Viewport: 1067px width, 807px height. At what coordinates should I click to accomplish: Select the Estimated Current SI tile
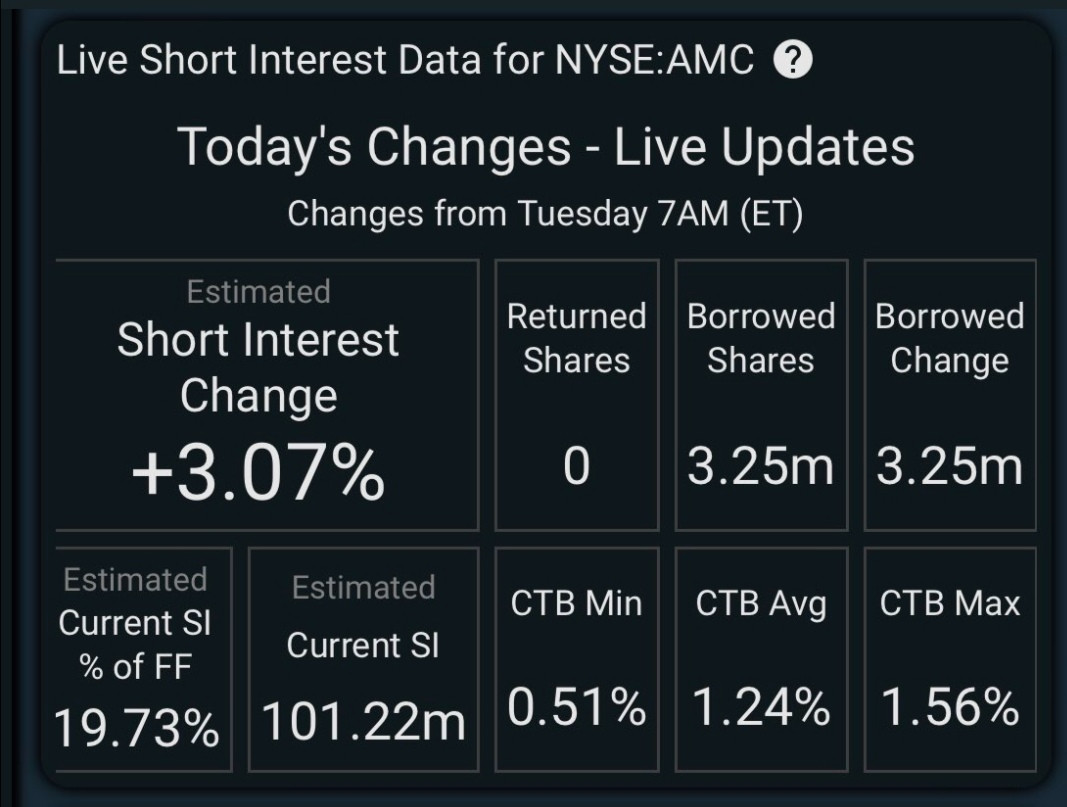pyautogui.click(x=364, y=657)
